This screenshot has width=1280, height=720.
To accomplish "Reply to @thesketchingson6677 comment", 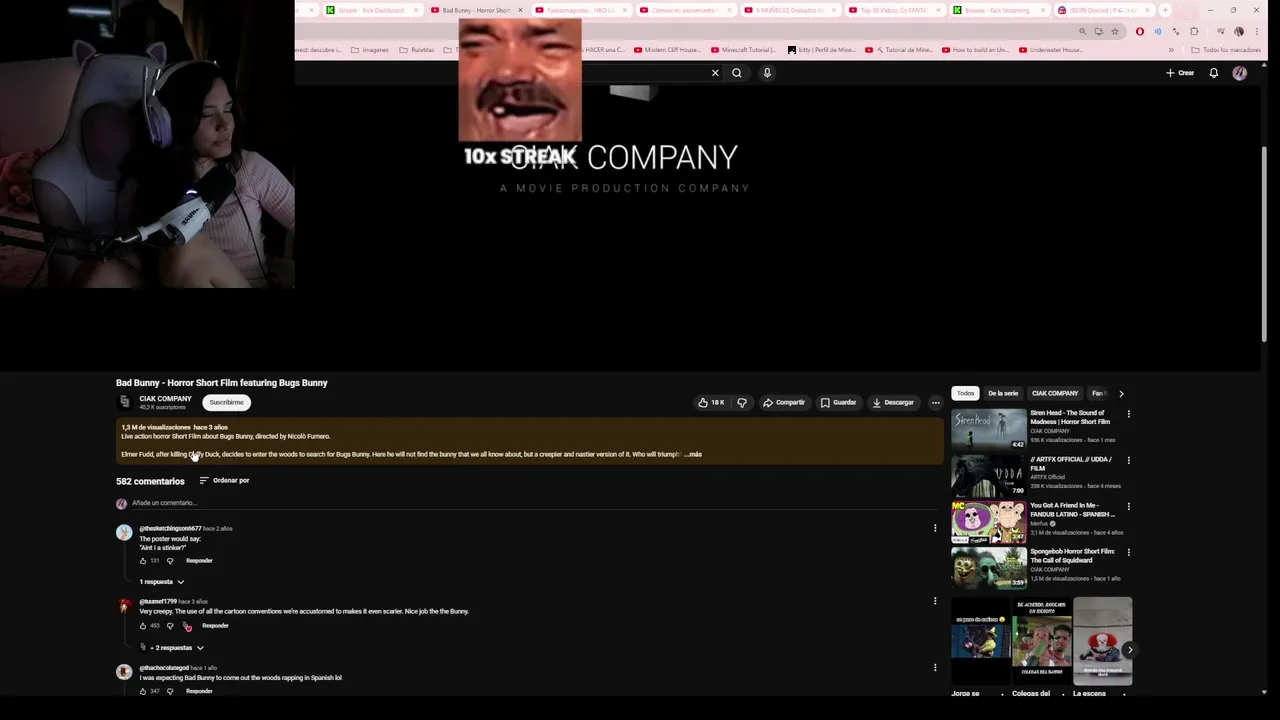I will point(199,561).
